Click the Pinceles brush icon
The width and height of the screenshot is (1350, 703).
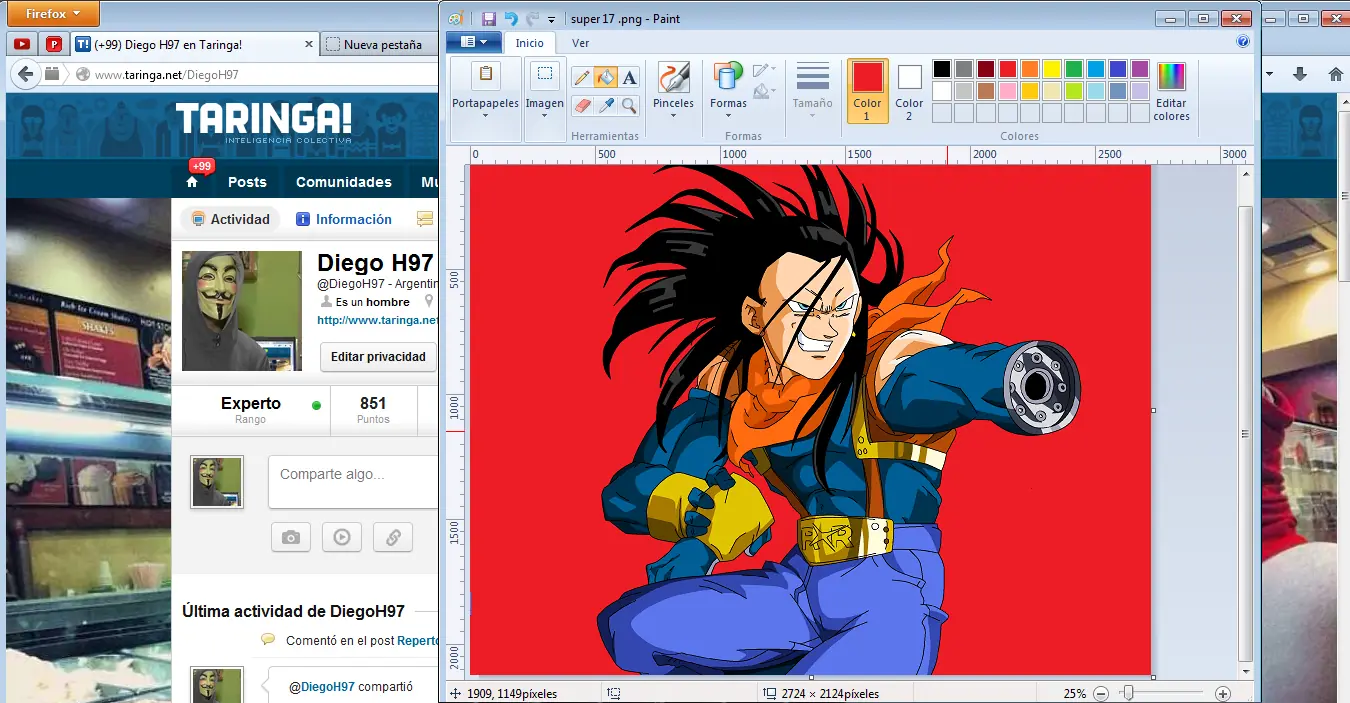click(x=673, y=78)
